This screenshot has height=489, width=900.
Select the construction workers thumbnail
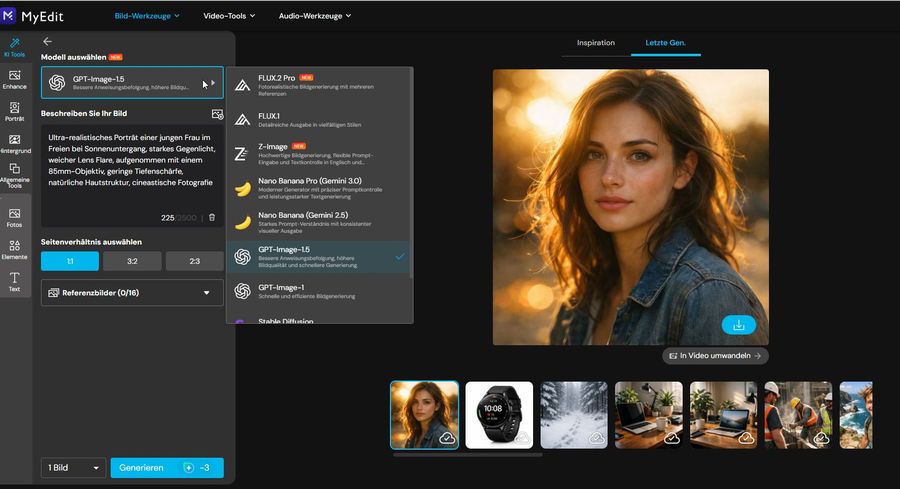(x=798, y=415)
